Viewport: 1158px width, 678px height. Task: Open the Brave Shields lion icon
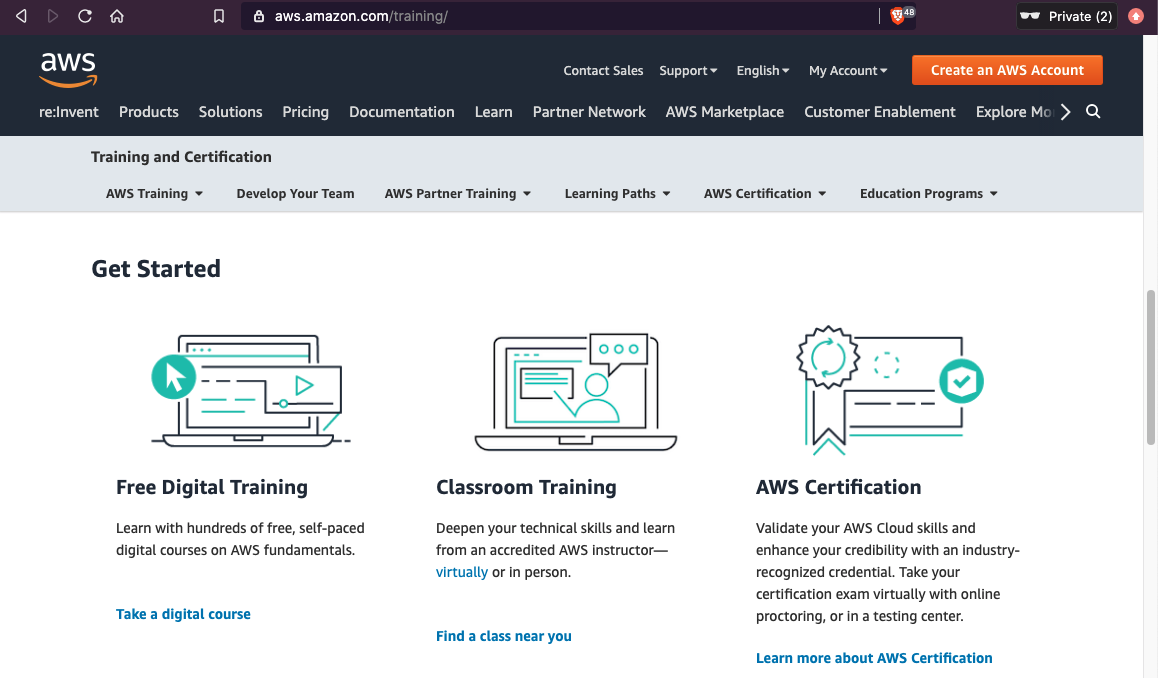point(898,16)
